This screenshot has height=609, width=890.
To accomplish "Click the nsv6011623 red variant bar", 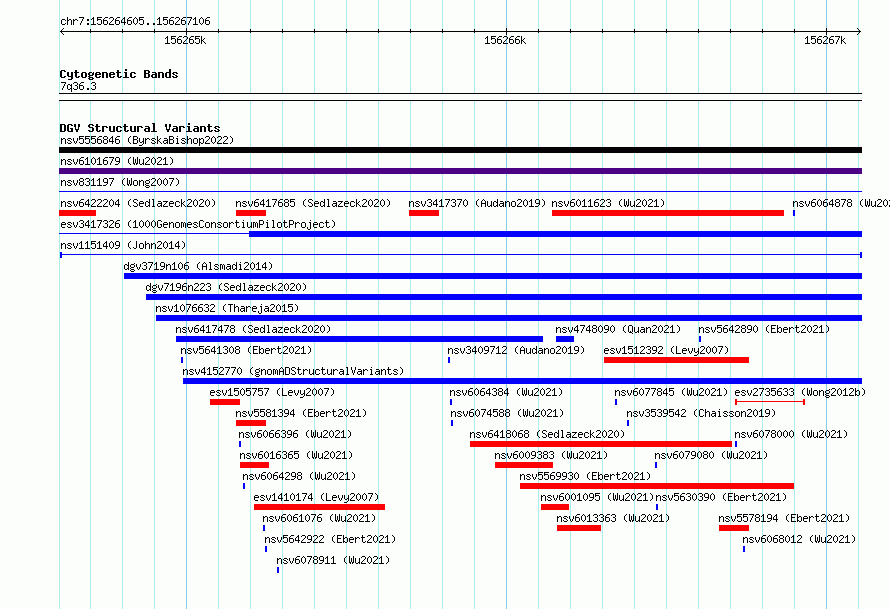I will click(x=668, y=213).
